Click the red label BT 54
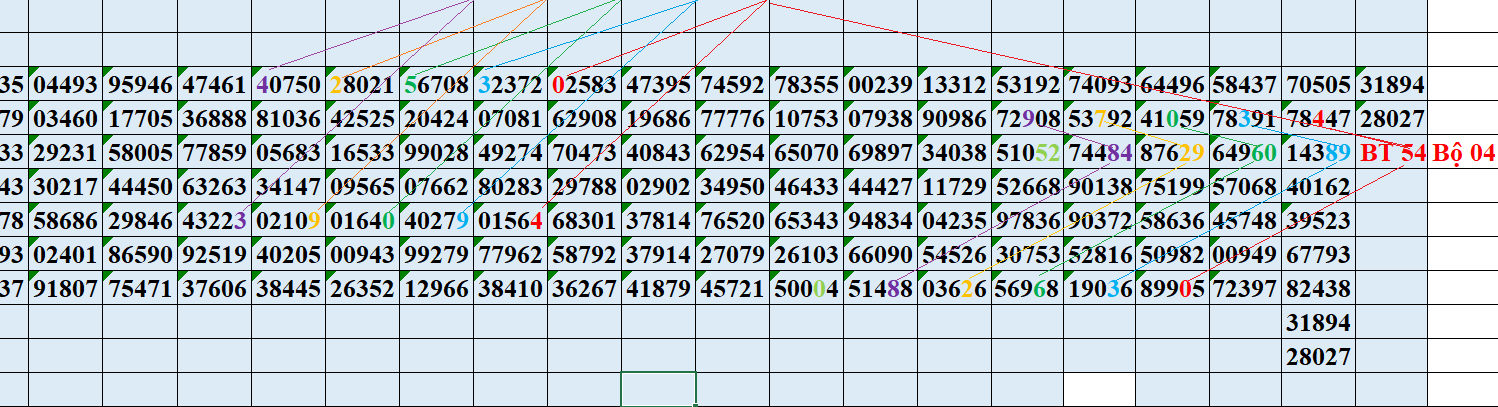Image resolution: width=1498 pixels, height=407 pixels. pyautogui.click(x=1391, y=153)
